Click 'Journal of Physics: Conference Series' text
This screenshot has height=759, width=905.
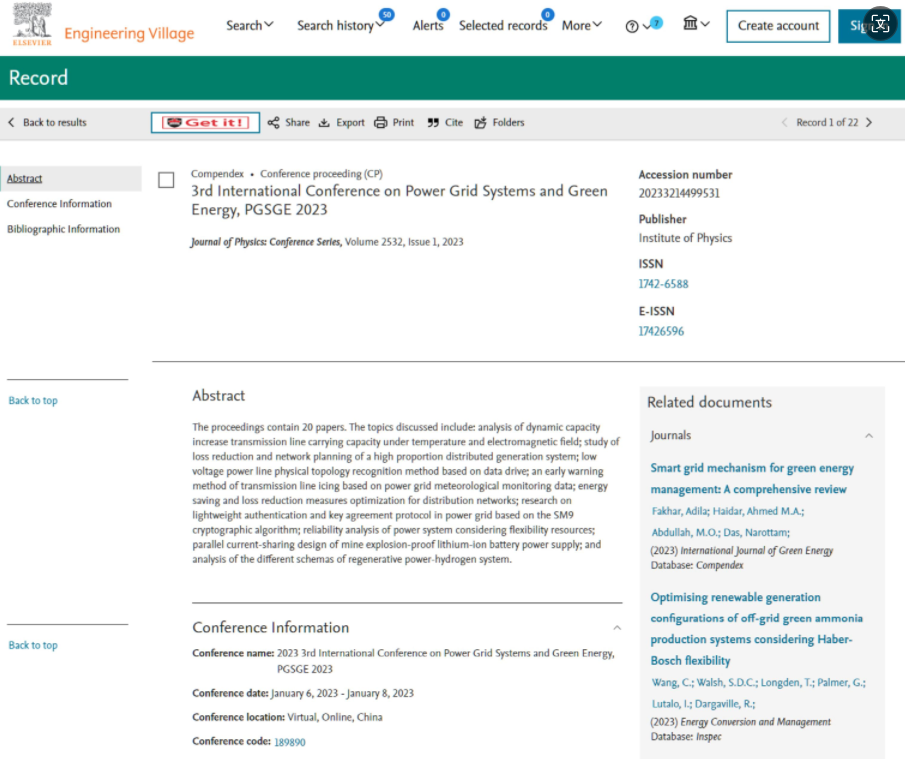point(266,242)
